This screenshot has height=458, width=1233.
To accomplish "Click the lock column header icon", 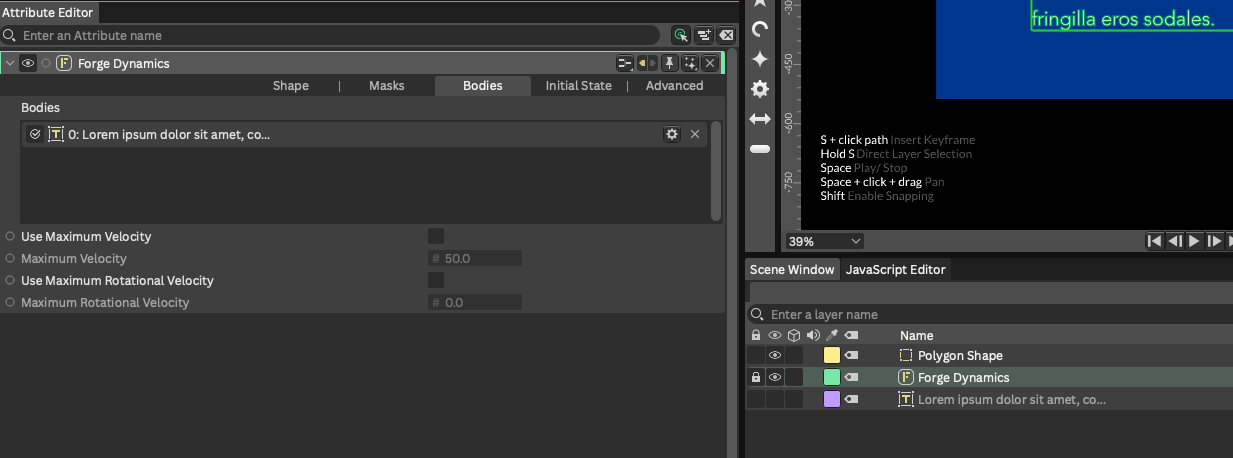I will (756, 336).
